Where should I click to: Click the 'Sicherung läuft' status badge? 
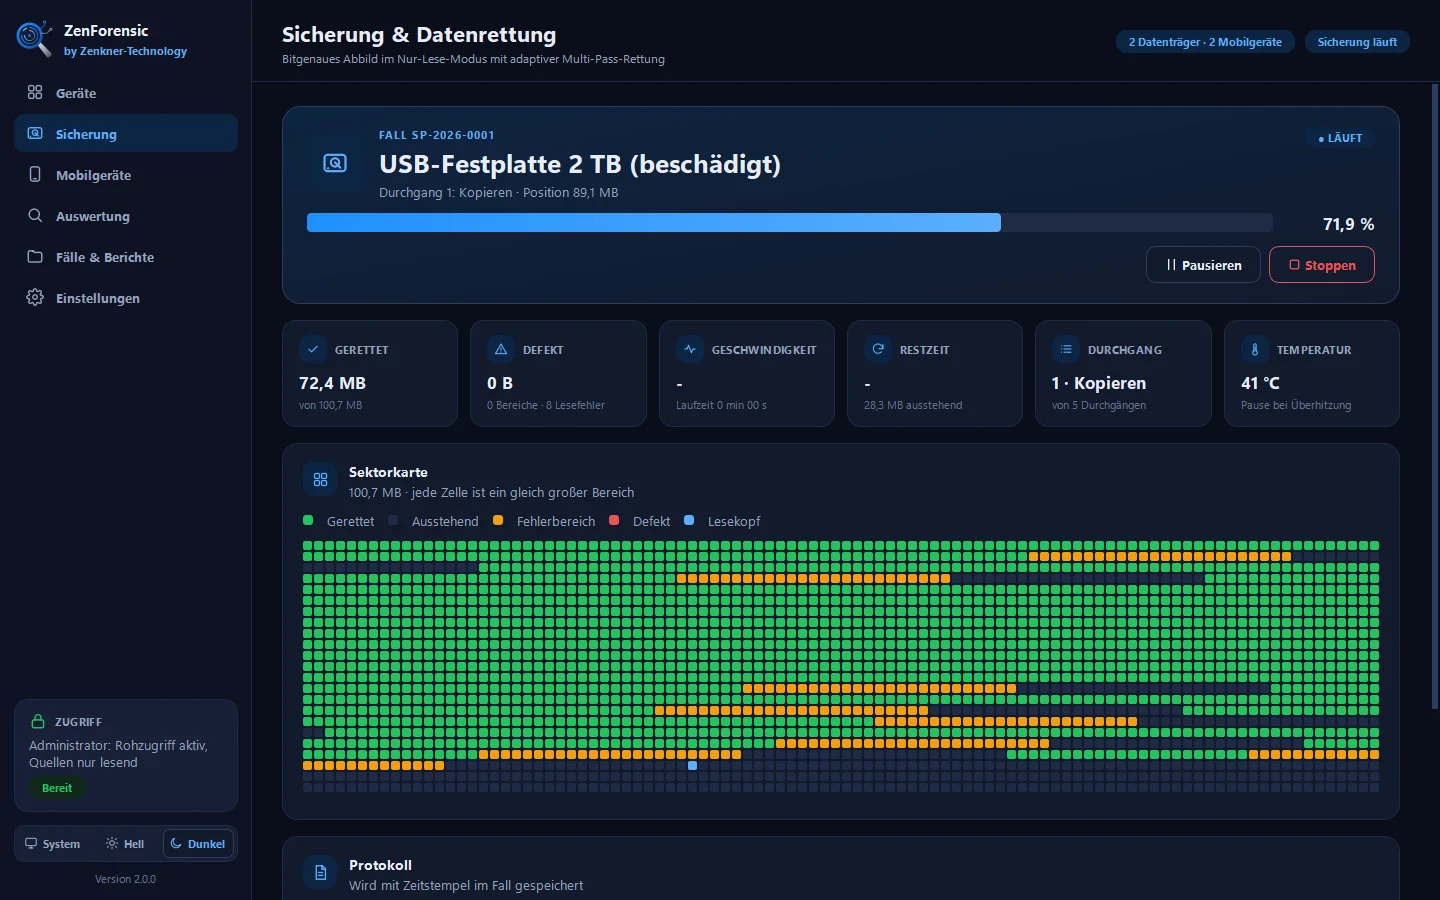(1357, 42)
